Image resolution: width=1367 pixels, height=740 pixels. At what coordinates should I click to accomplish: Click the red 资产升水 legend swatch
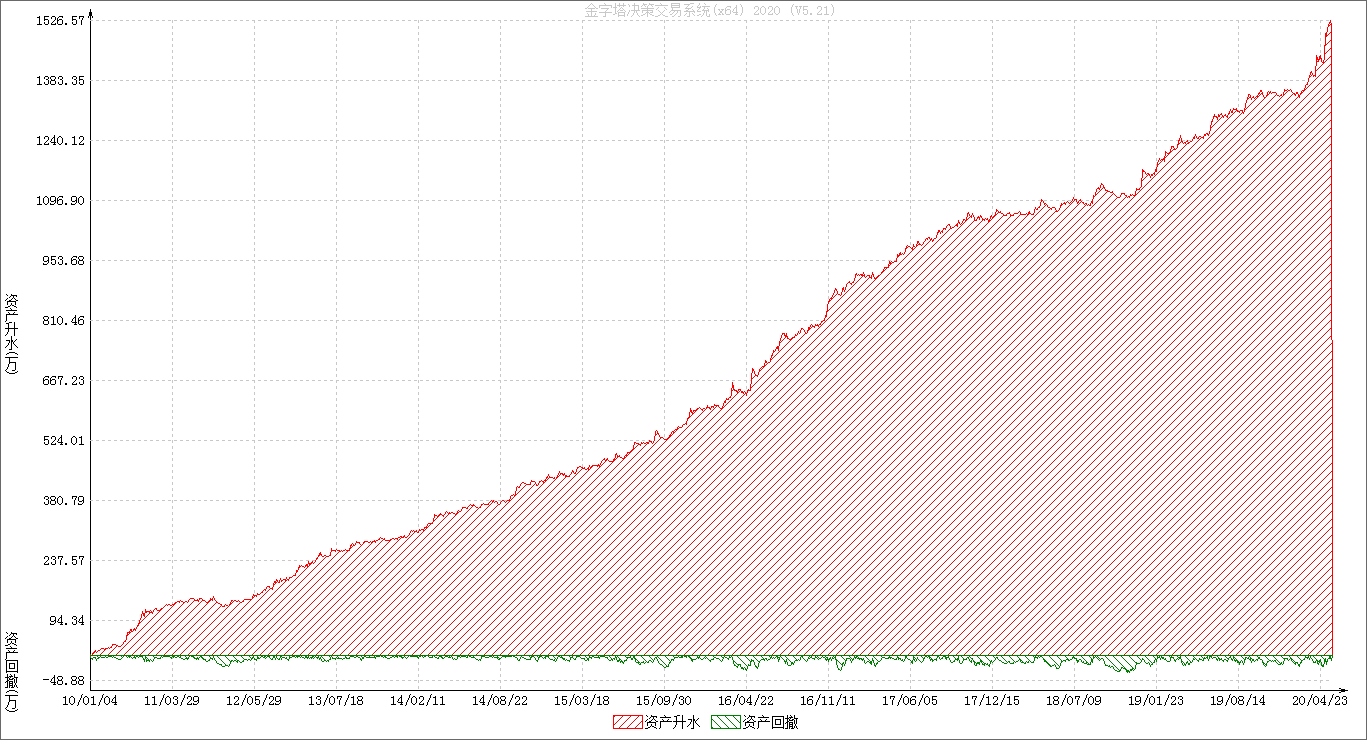tap(627, 722)
